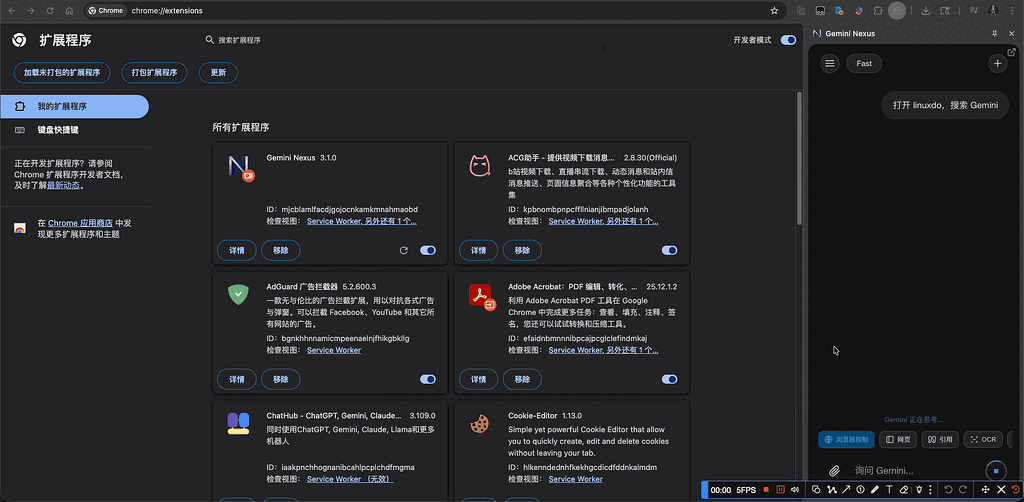Start a new chat with plus button

pyautogui.click(x=997, y=63)
